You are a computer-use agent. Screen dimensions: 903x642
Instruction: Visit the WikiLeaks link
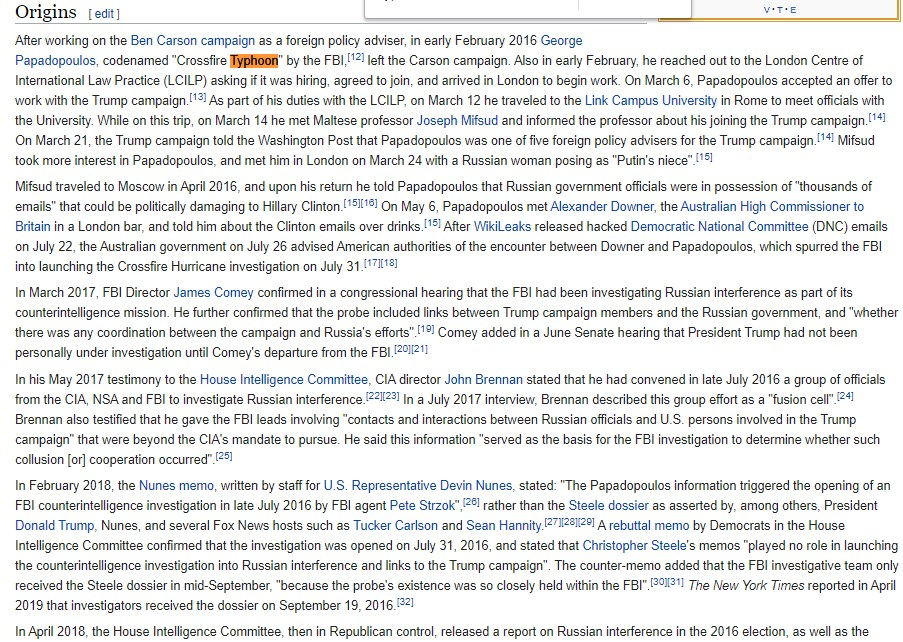502,227
